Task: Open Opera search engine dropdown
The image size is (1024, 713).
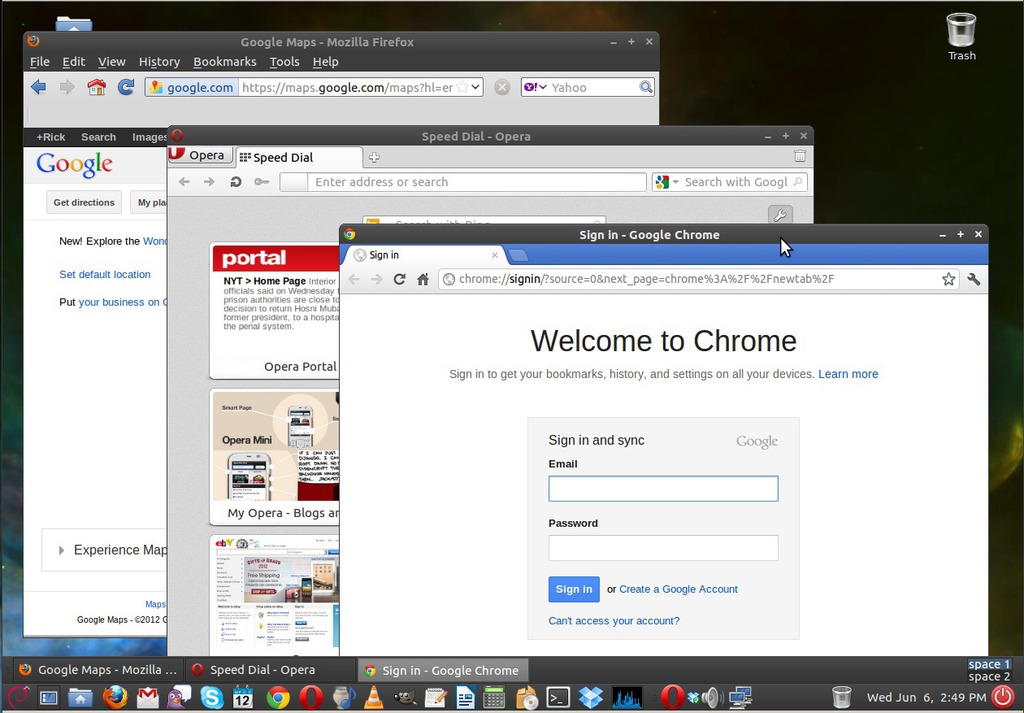Action: point(667,182)
